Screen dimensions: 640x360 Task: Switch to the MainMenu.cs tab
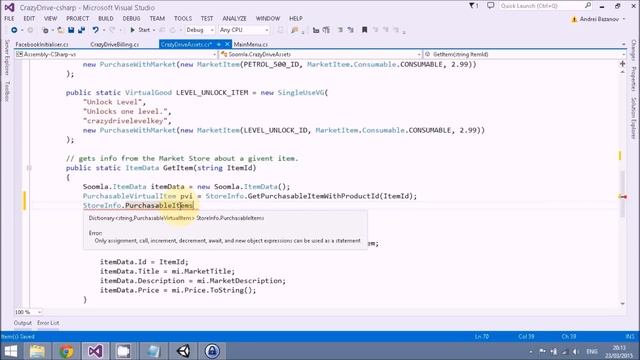251,44
